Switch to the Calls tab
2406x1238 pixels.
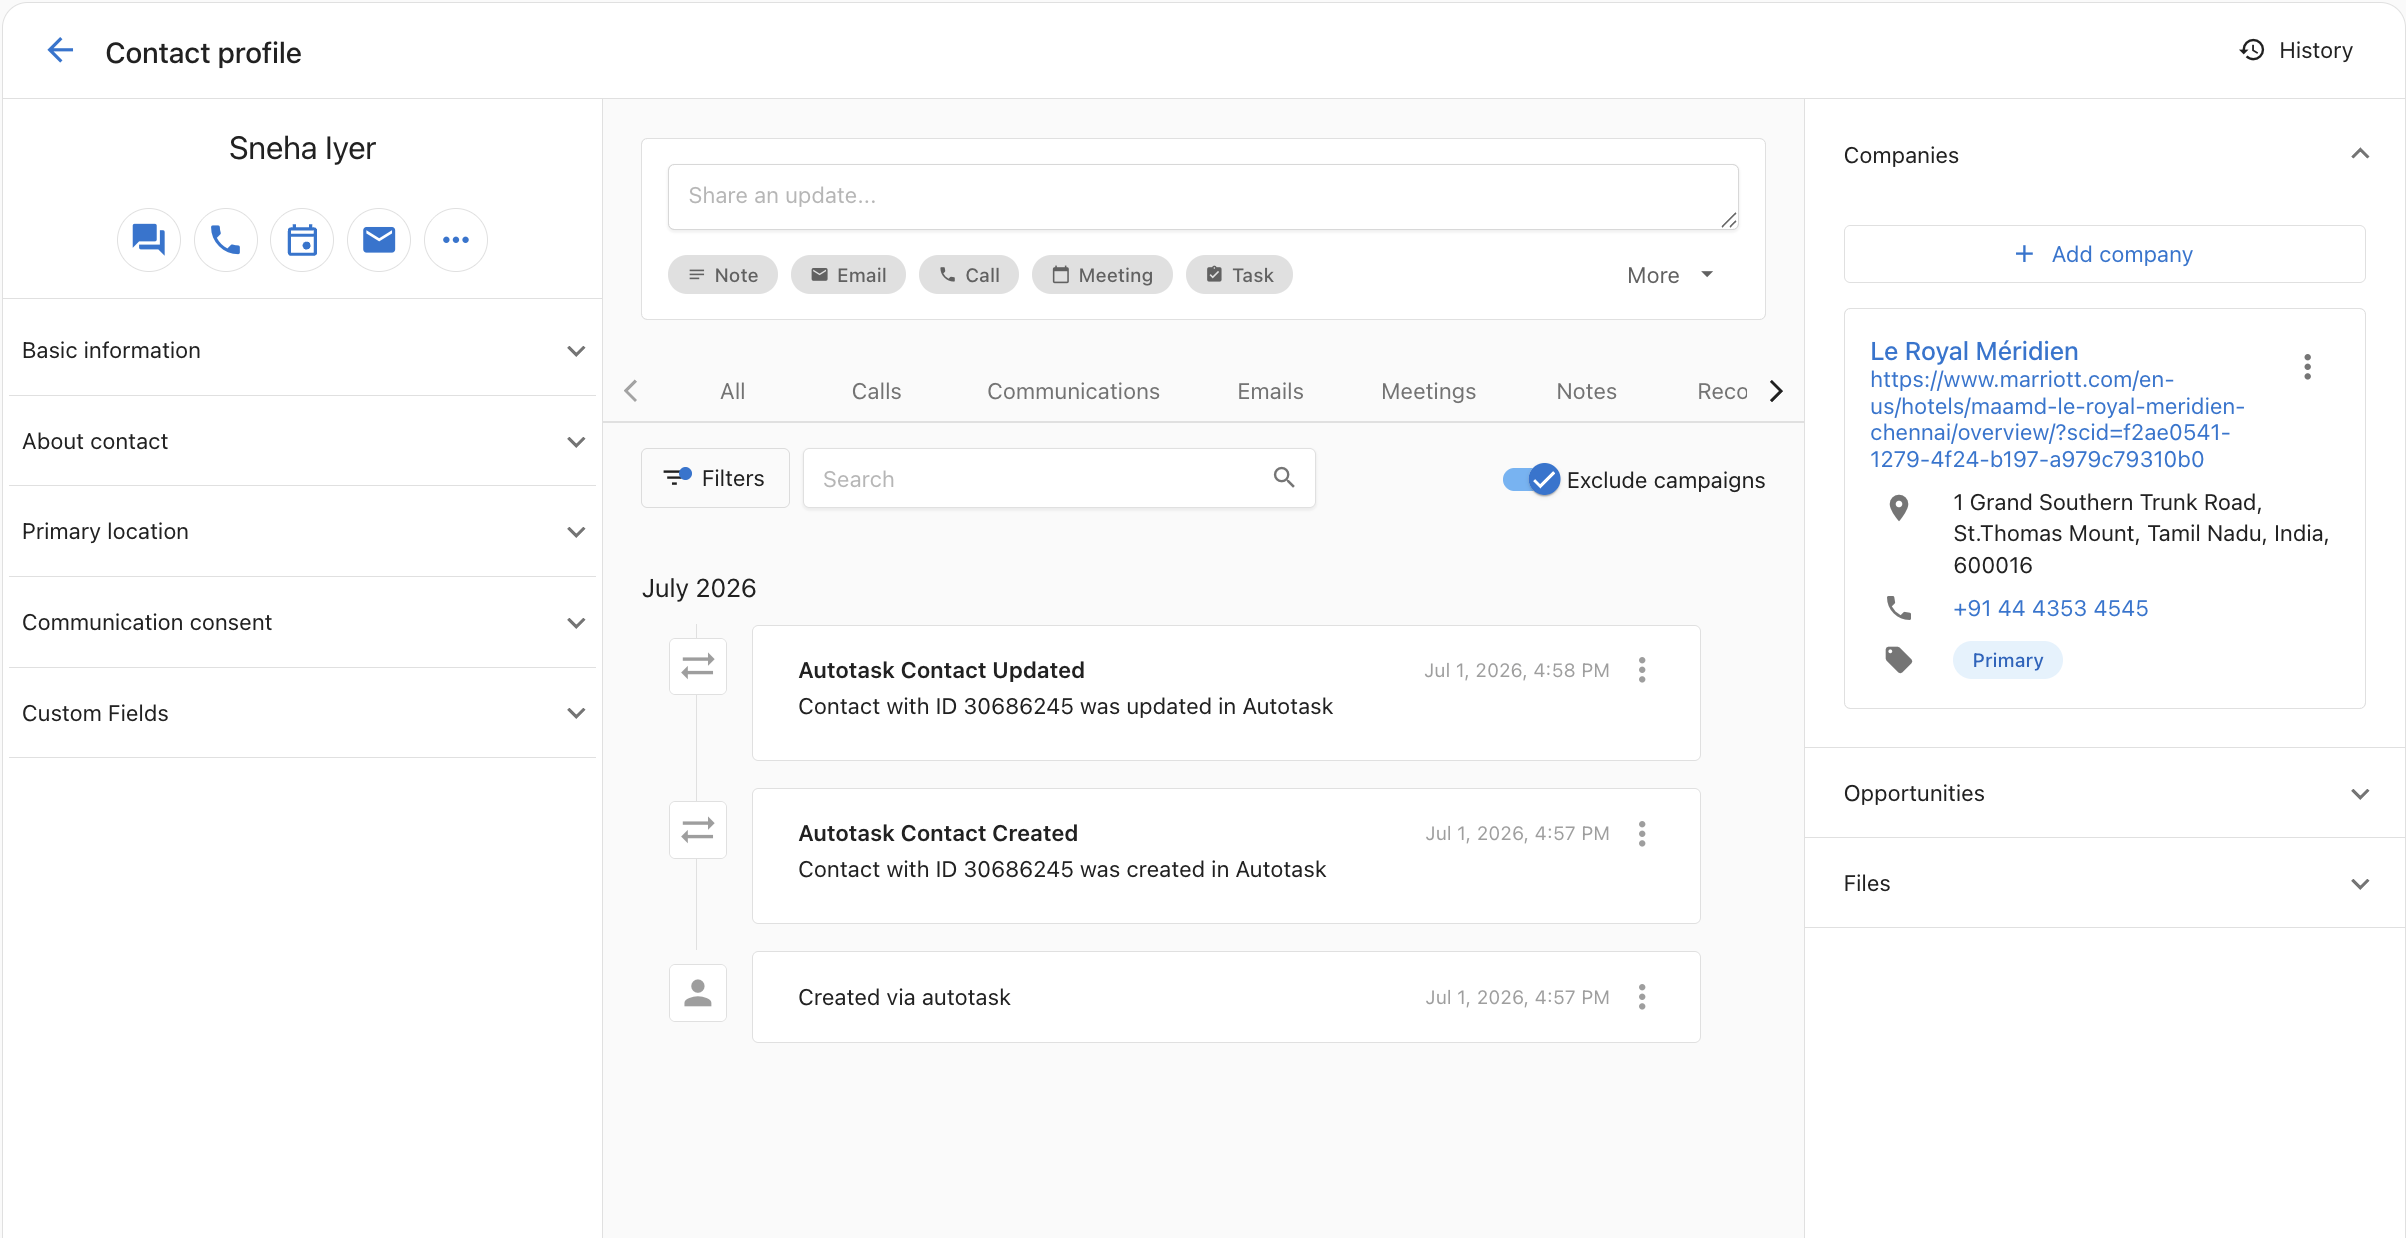876,391
